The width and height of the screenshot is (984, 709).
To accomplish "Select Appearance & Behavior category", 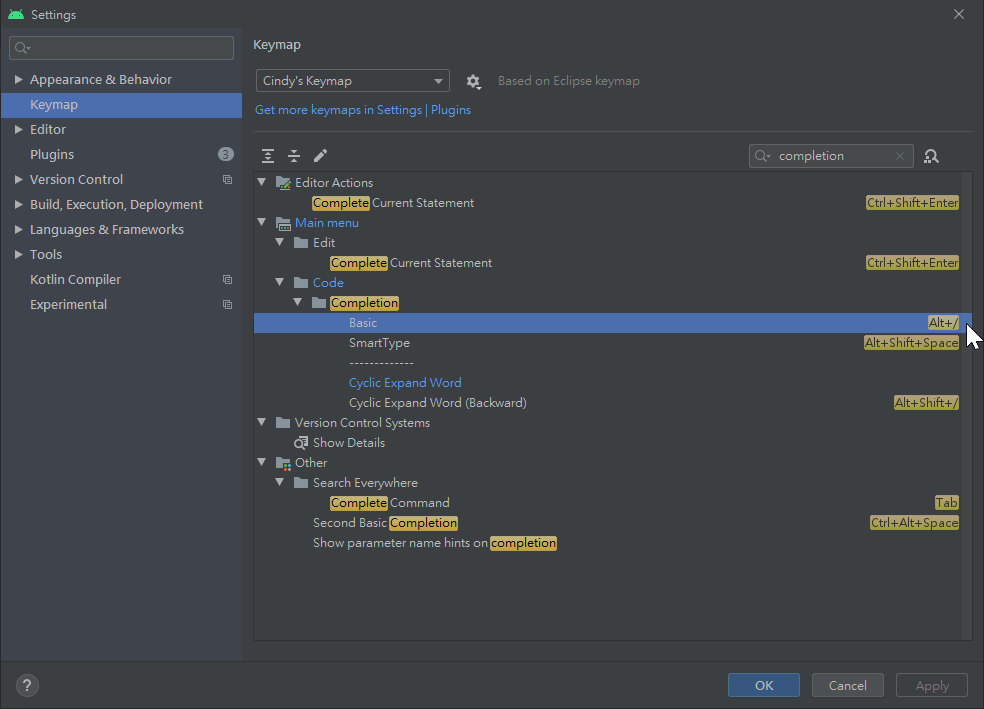I will click(x=101, y=80).
